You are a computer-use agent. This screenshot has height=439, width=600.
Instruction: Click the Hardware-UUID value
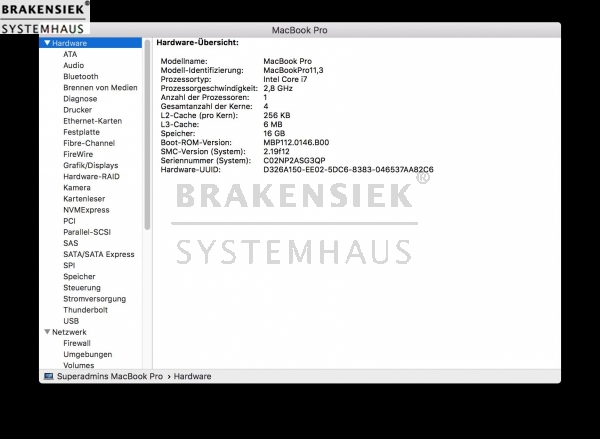click(348, 170)
